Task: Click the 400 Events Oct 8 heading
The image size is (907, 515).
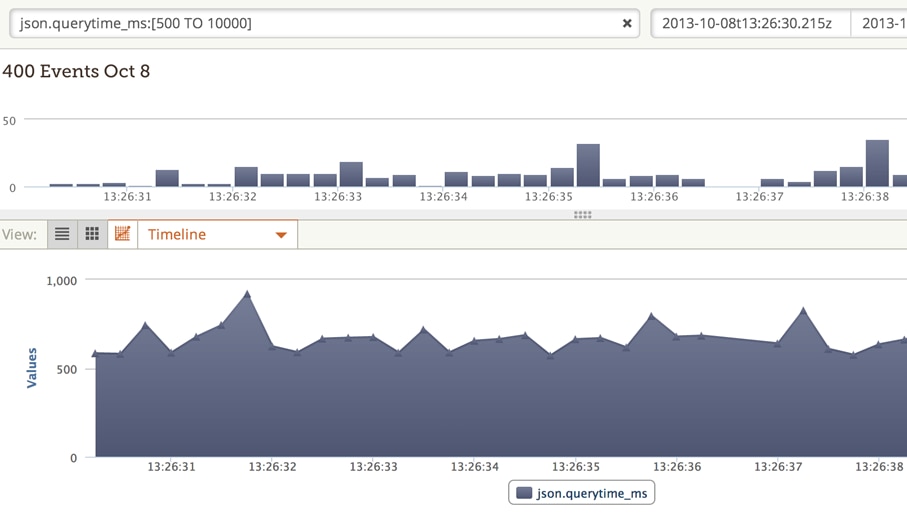Action: pyautogui.click(x=76, y=72)
